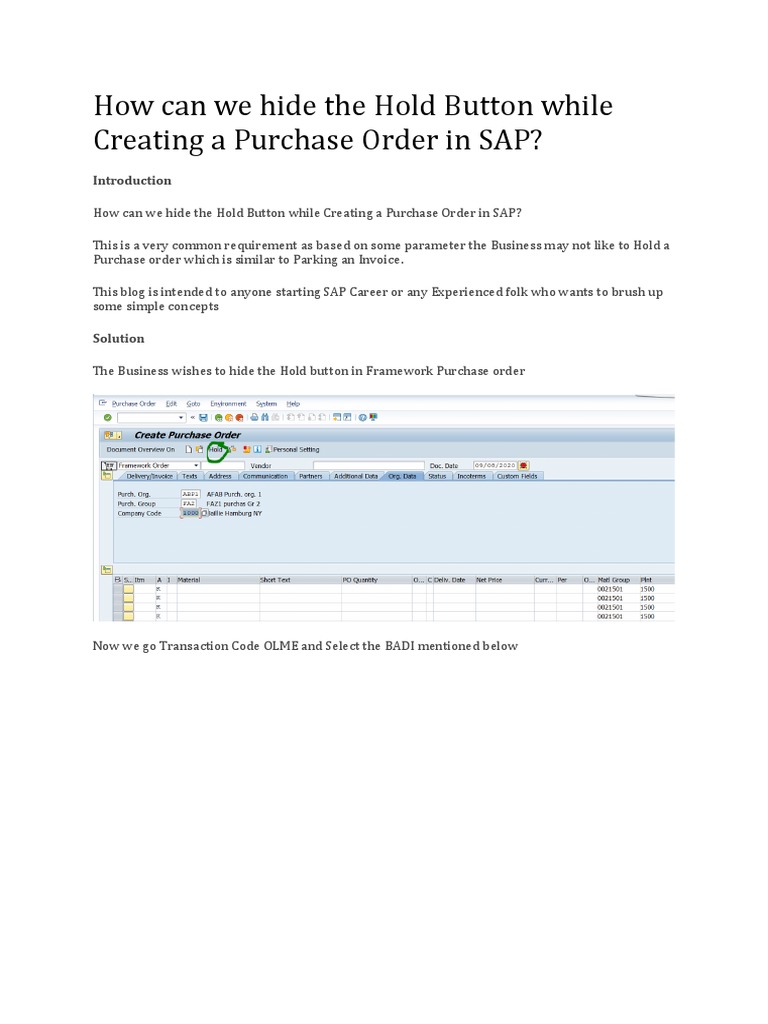
Task: Open the System menu
Action: coord(266,404)
